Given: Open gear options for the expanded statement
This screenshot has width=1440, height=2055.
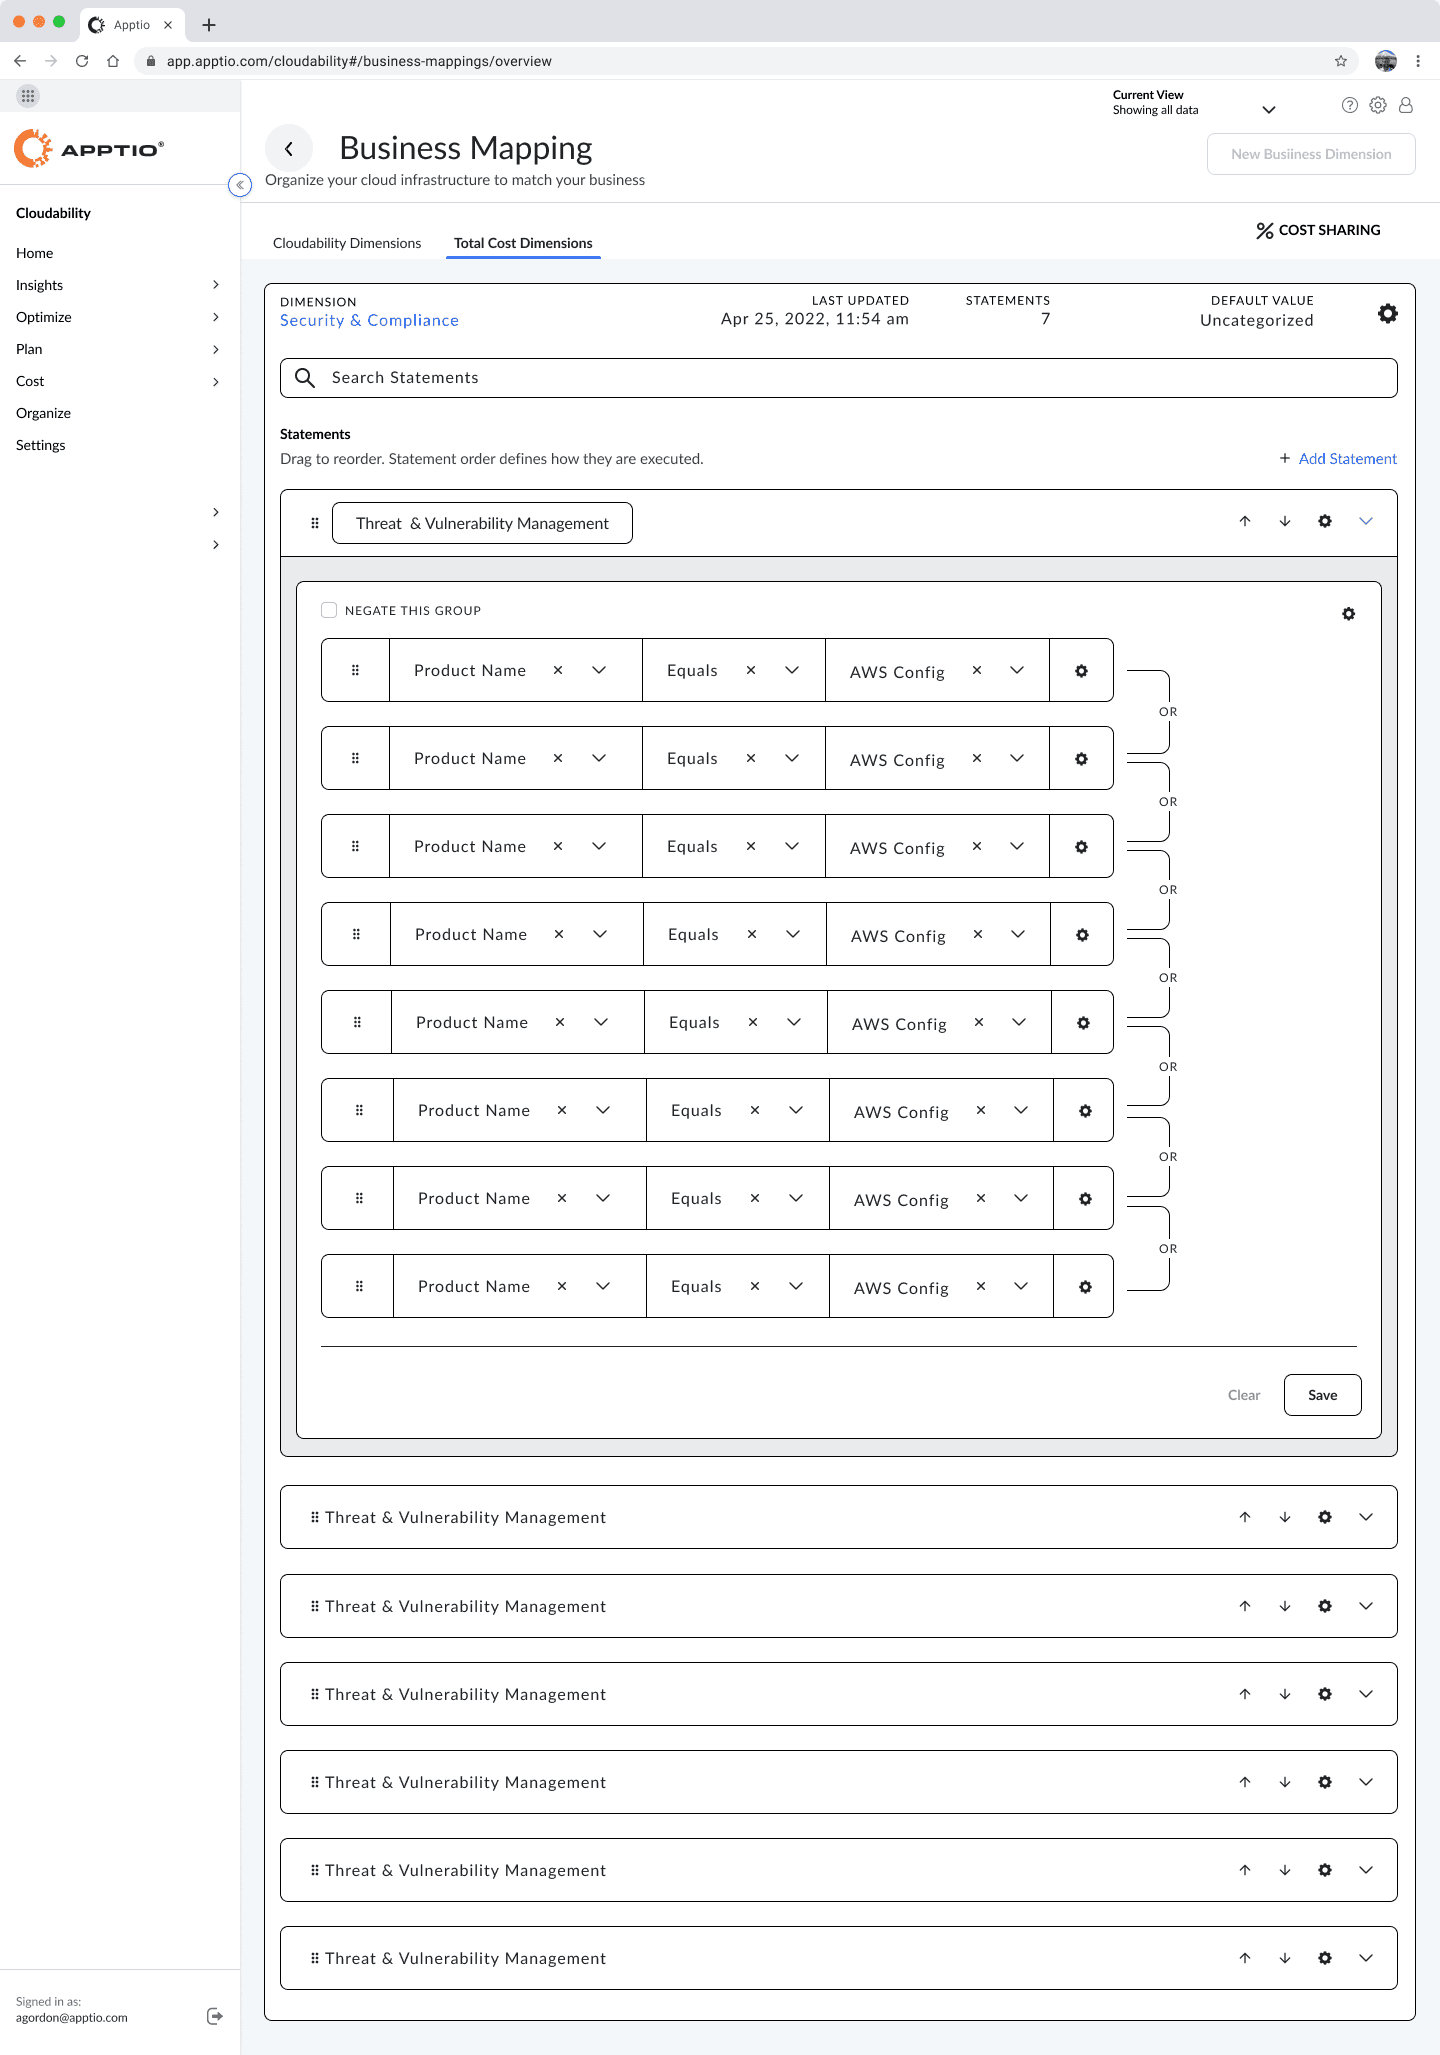Looking at the screenshot, I should [x=1325, y=521].
